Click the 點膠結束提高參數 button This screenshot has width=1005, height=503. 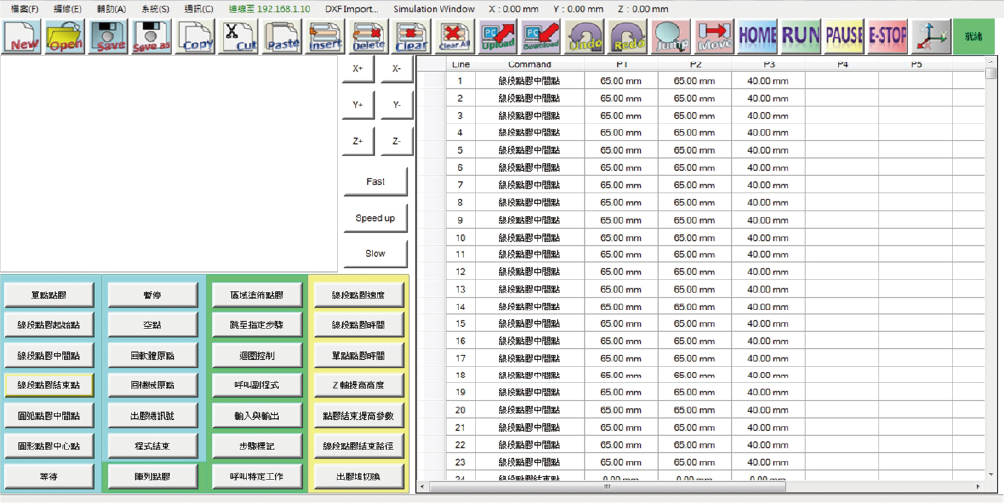(359, 416)
